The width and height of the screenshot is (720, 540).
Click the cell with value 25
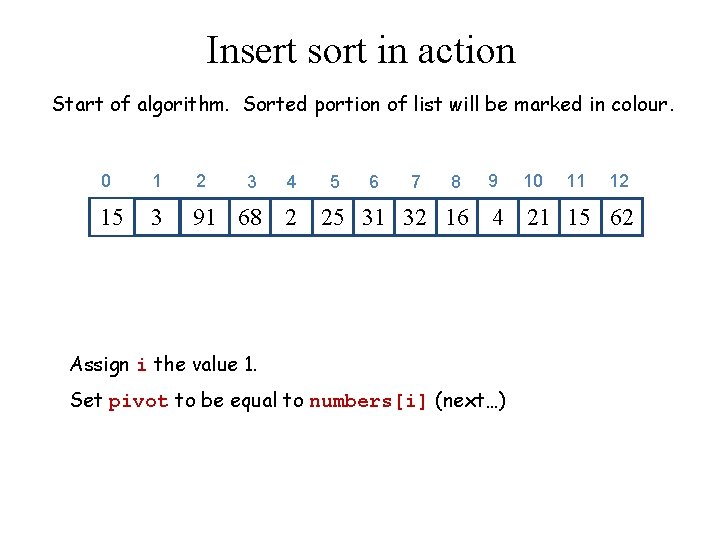tap(333, 218)
